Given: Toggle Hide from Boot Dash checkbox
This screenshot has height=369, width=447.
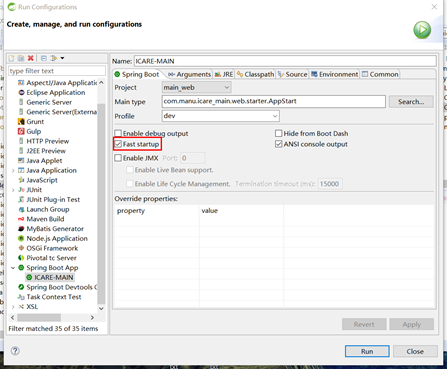Looking at the screenshot, I should pos(279,133).
